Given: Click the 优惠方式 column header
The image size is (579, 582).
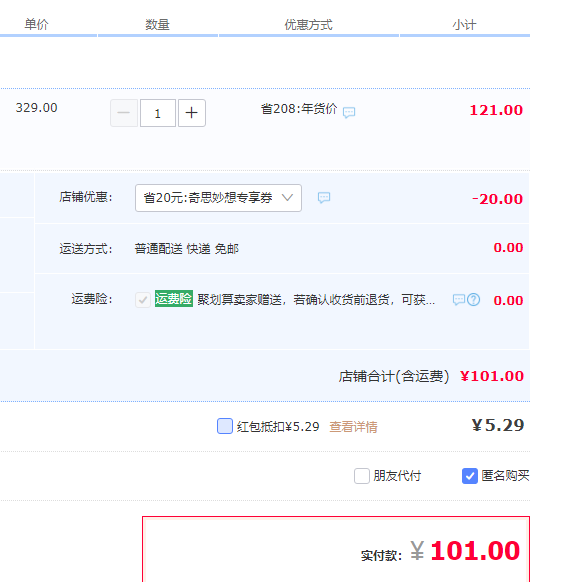Looking at the screenshot, I should click(x=308, y=25).
